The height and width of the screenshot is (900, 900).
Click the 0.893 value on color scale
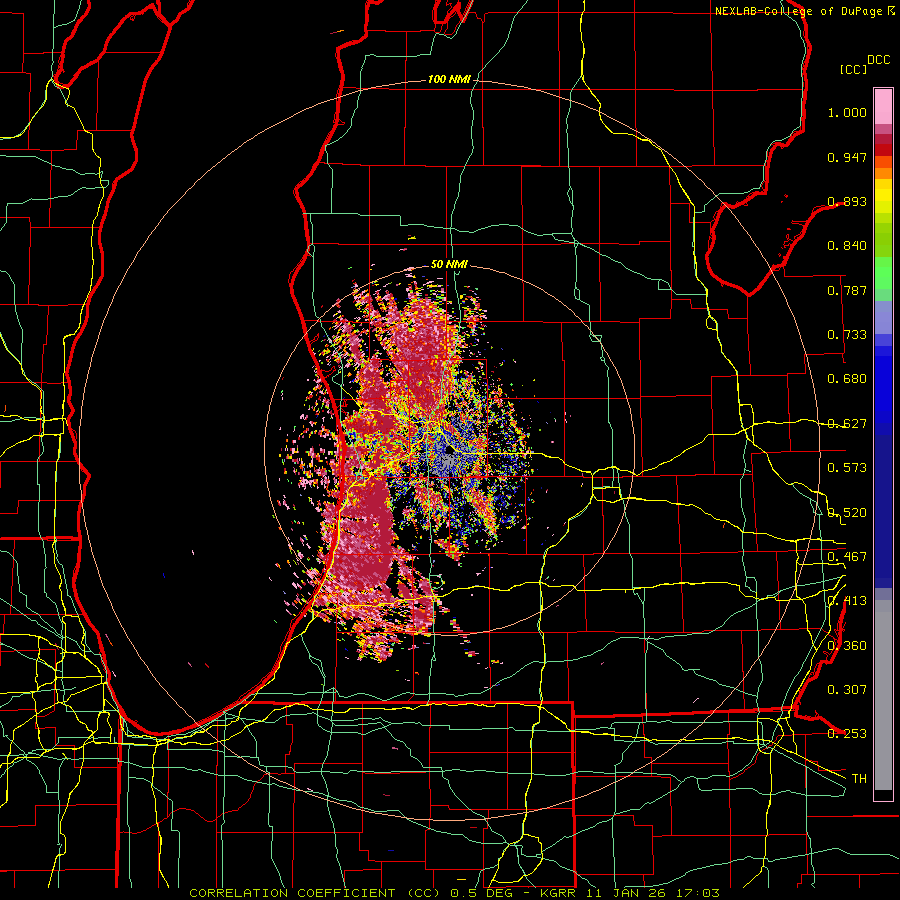[x=847, y=201]
